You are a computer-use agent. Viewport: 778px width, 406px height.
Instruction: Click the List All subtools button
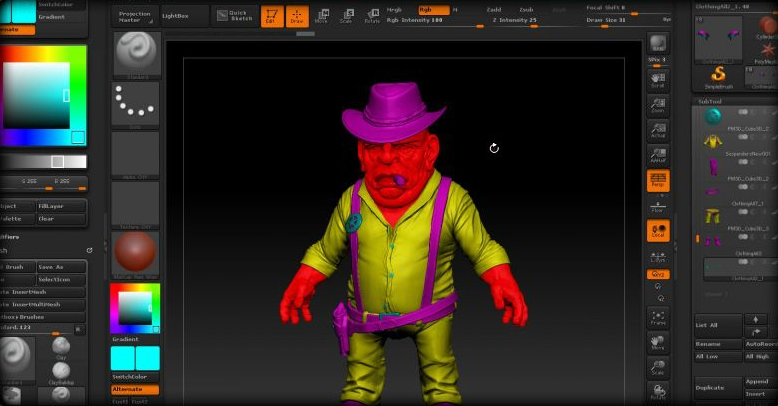click(718, 325)
